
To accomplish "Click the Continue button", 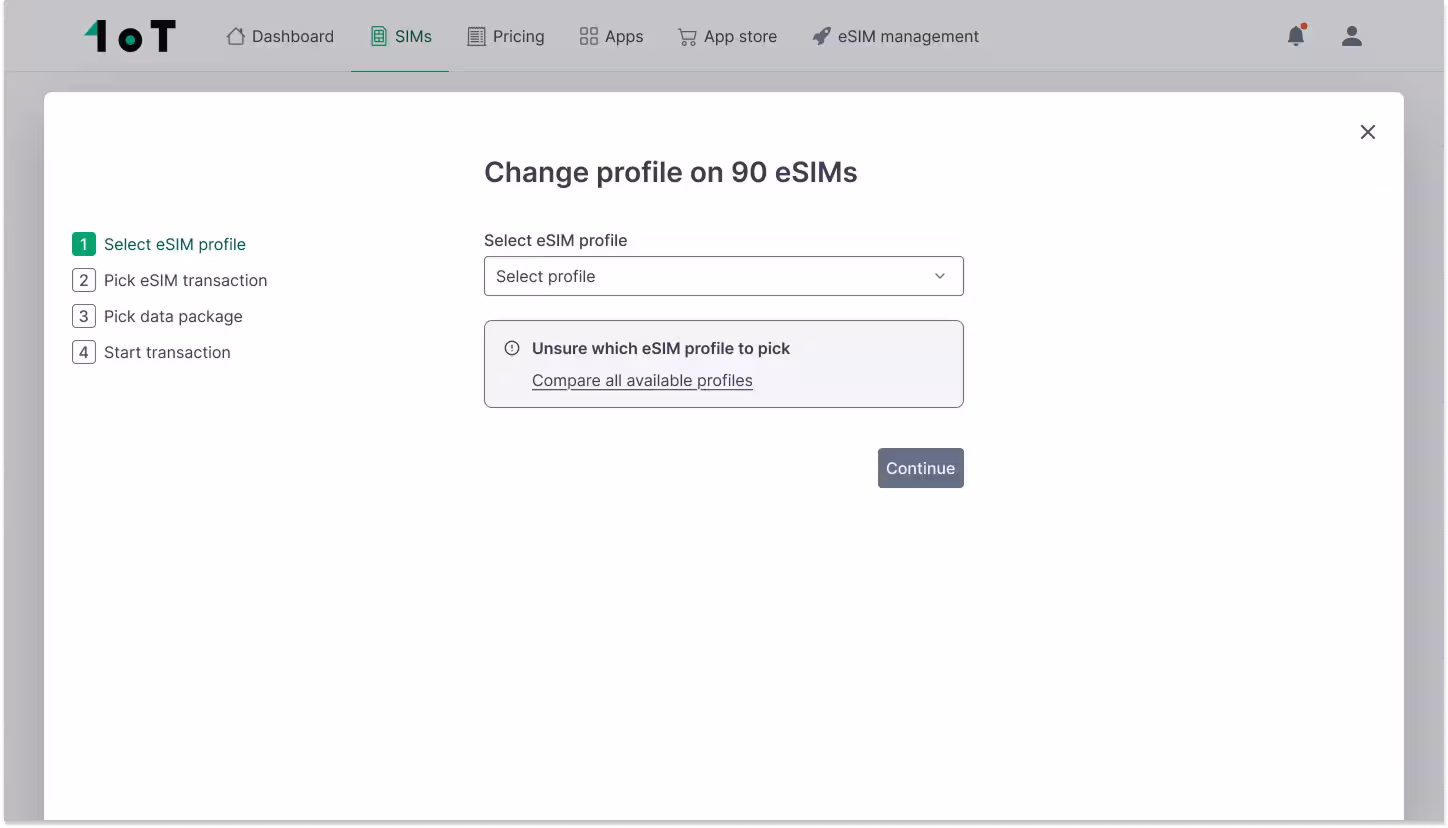I will point(921,468).
